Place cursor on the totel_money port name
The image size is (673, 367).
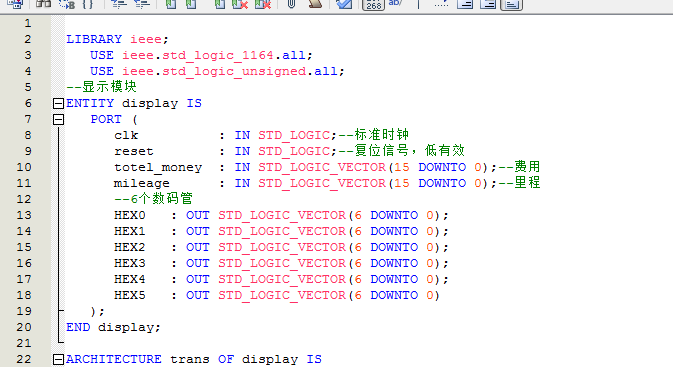[x=158, y=167]
